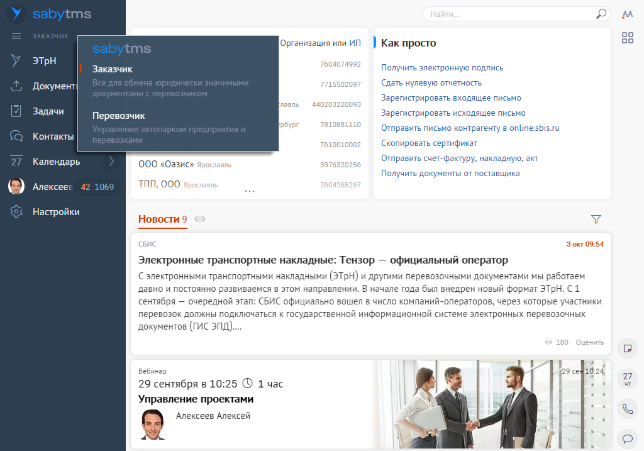
Task: Click the Оценить link on news post
Action: pyautogui.click(x=589, y=342)
